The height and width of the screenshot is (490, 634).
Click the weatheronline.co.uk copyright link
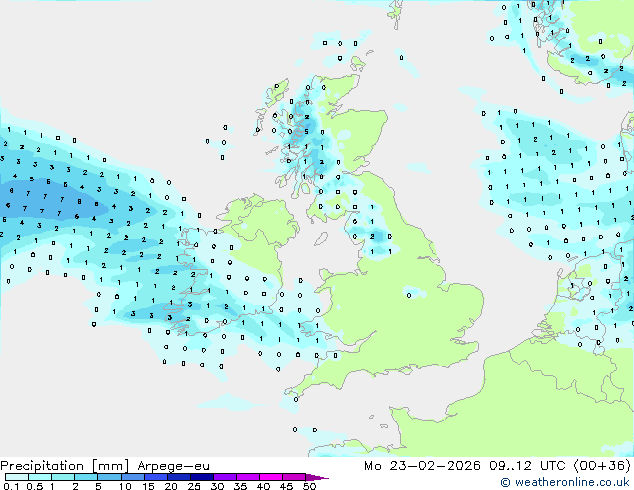click(565, 482)
